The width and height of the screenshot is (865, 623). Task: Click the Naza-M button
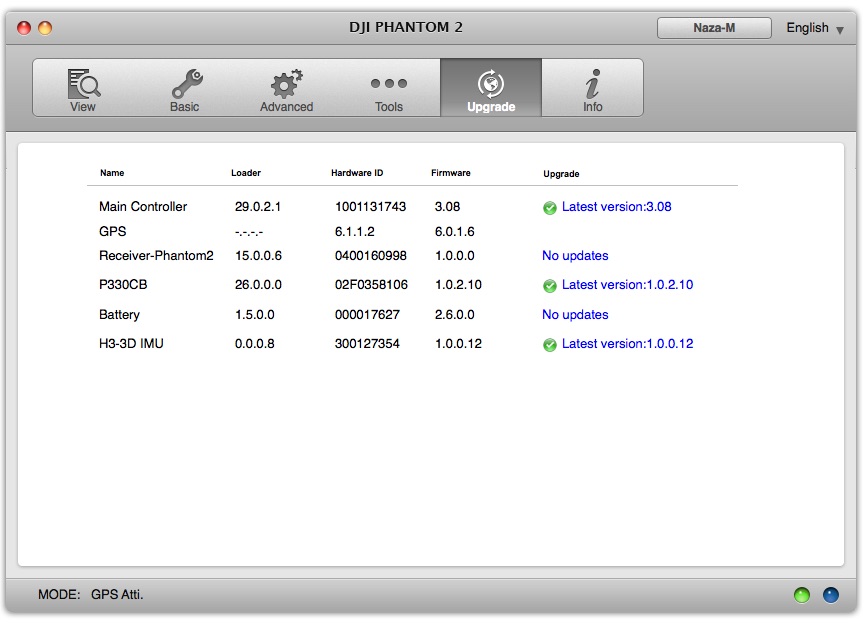(x=714, y=28)
